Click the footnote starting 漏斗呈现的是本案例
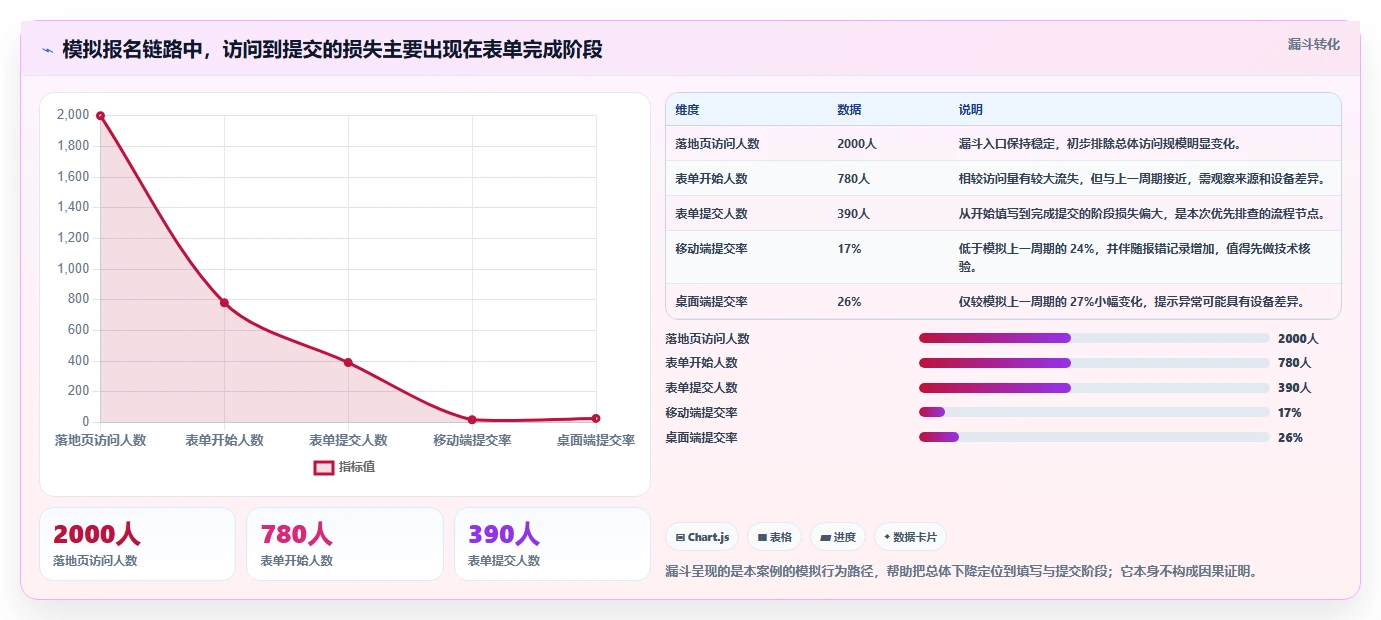Viewport: 1381px width, 620px height. coord(964,572)
